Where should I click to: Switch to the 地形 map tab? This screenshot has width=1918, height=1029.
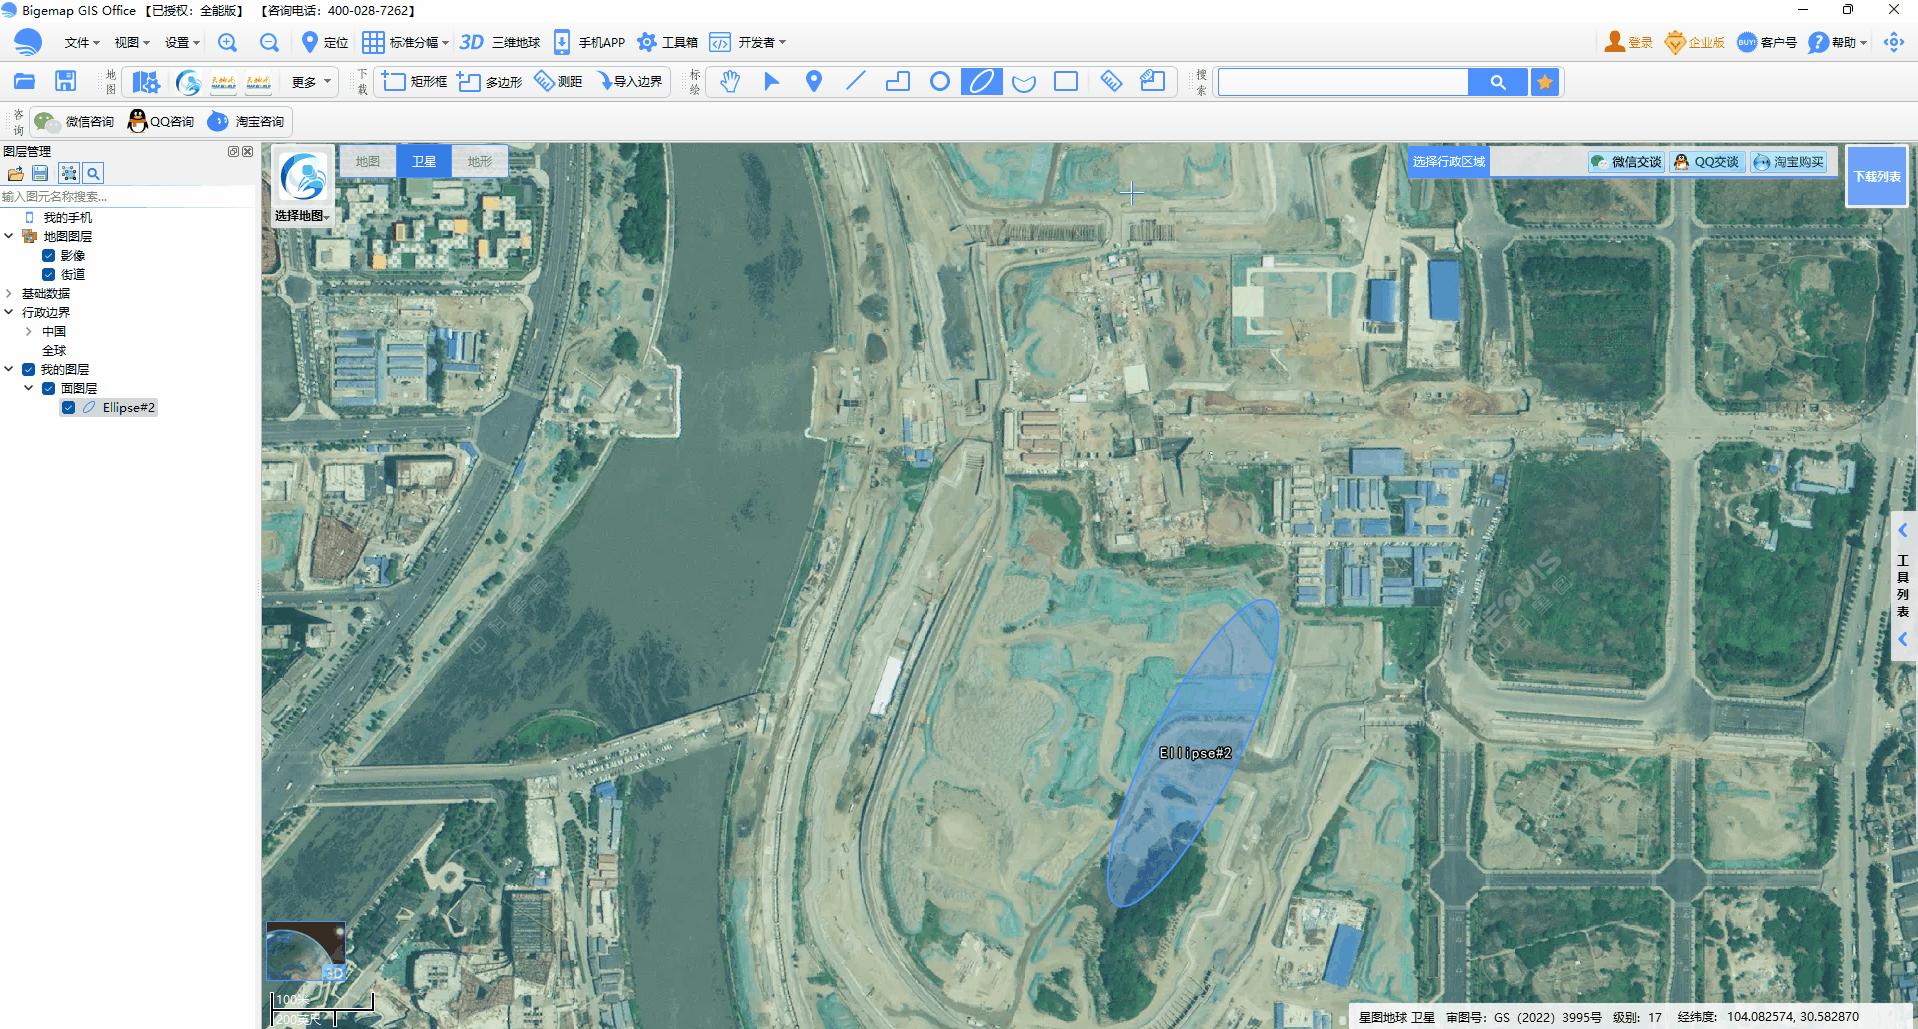(480, 161)
